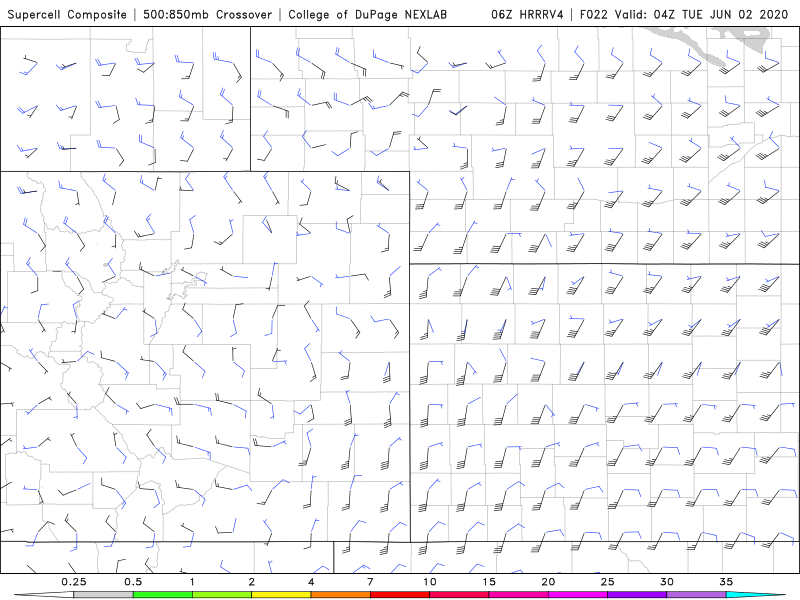Select the lime green swatch between 1 and 2

tap(222, 595)
